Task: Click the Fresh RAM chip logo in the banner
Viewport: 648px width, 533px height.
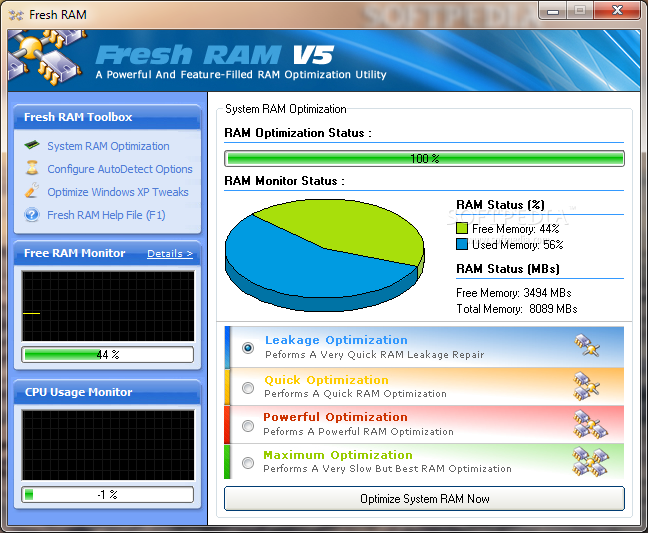Action: (x=46, y=57)
